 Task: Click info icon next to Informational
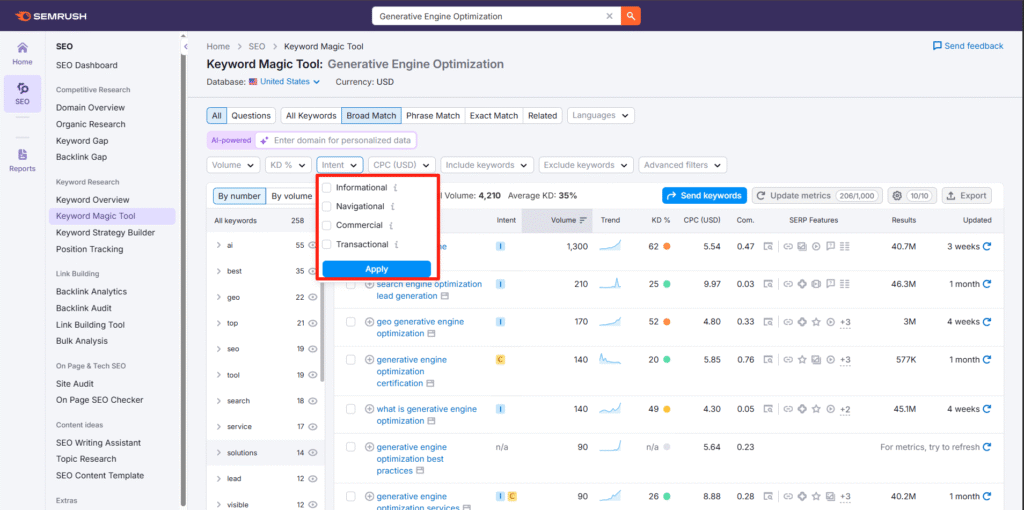click(x=396, y=188)
